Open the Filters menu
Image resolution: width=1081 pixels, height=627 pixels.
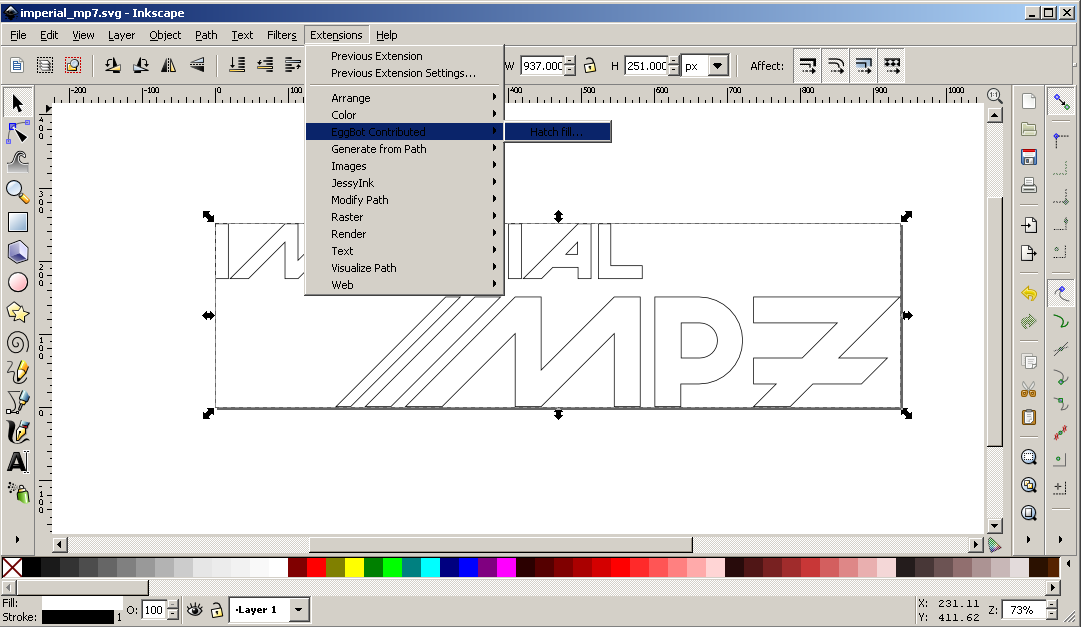pos(281,35)
